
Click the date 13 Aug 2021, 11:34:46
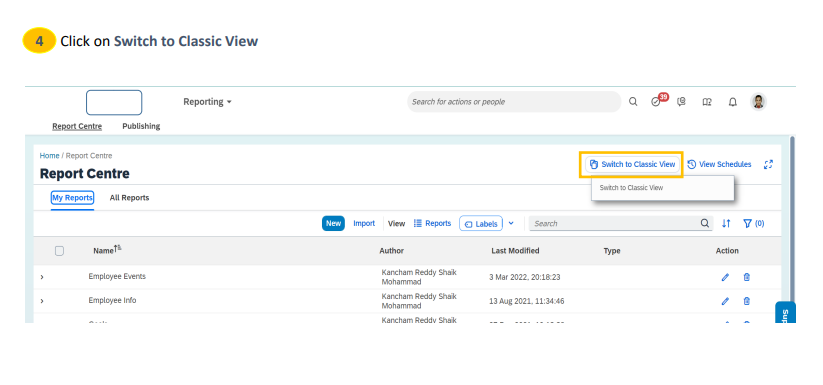(x=526, y=301)
